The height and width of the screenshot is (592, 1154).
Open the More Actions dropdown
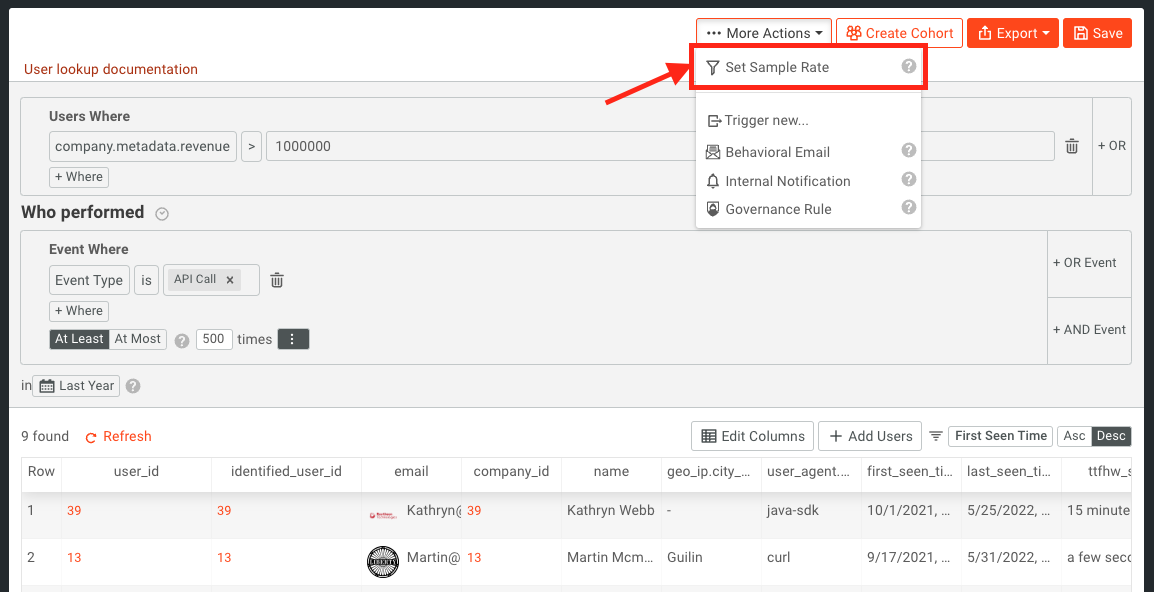coord(763,32)
